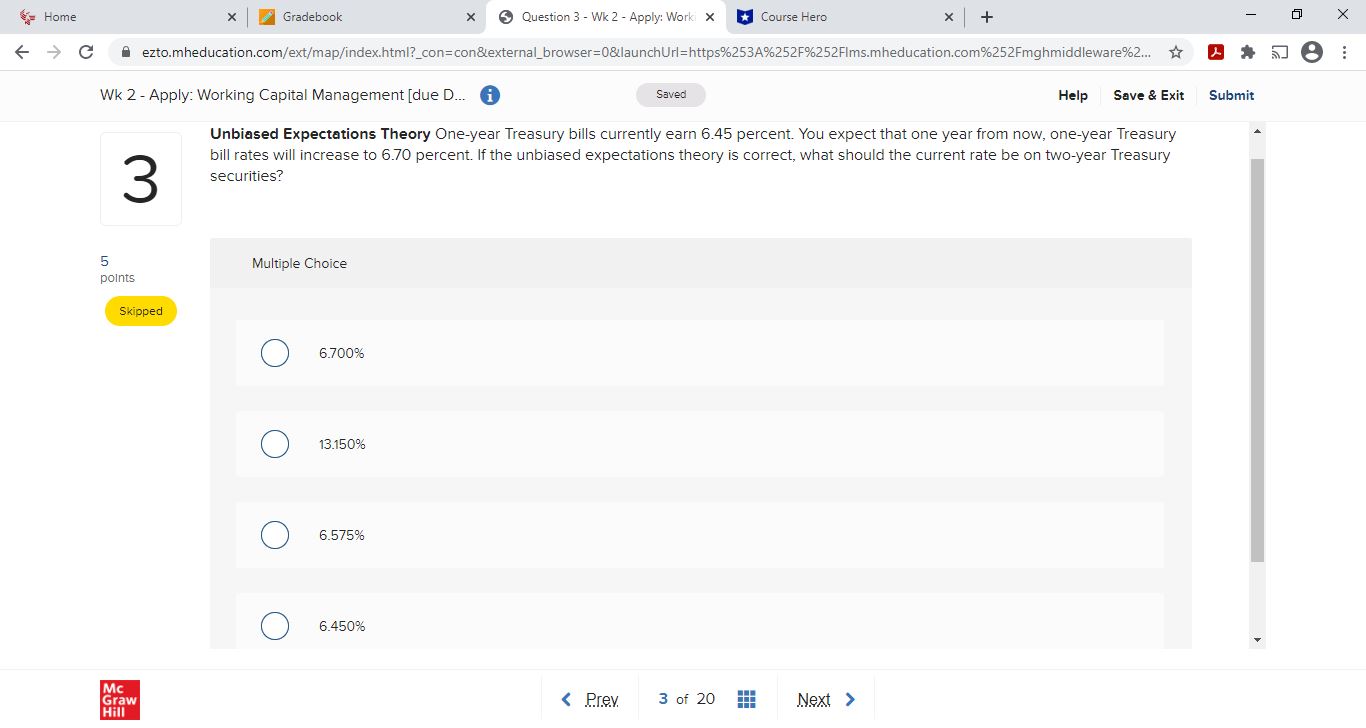Bookmark the page with the star icon
The width and height of the screenshot is (1366, 728).
pyautogui.click(x=1176, y=51)
